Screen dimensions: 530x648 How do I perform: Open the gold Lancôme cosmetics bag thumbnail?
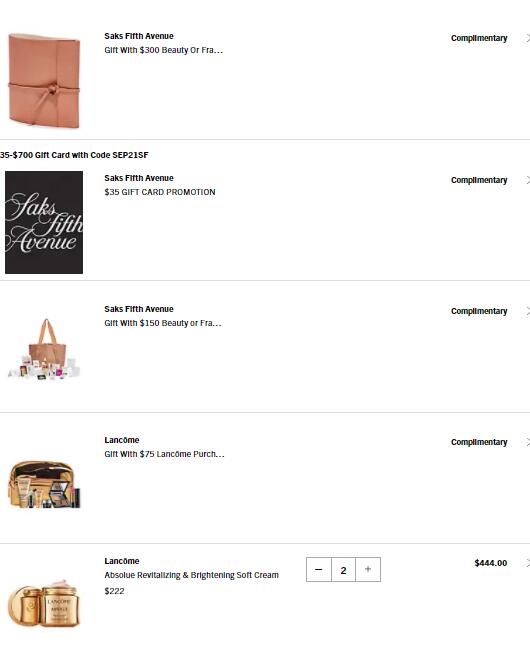coord(44,485)
